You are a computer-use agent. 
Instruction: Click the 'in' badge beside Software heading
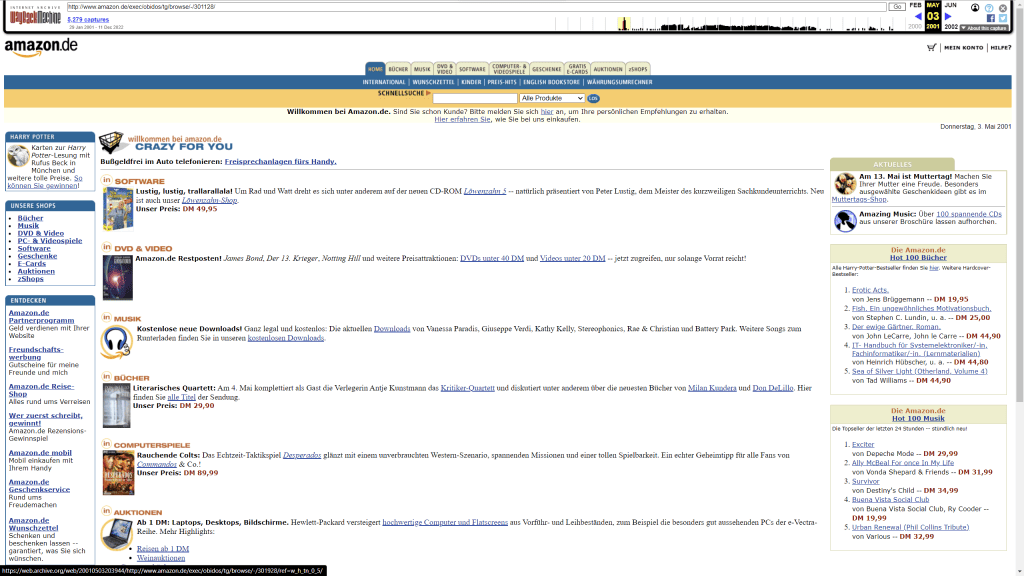[x=106, y=180]
